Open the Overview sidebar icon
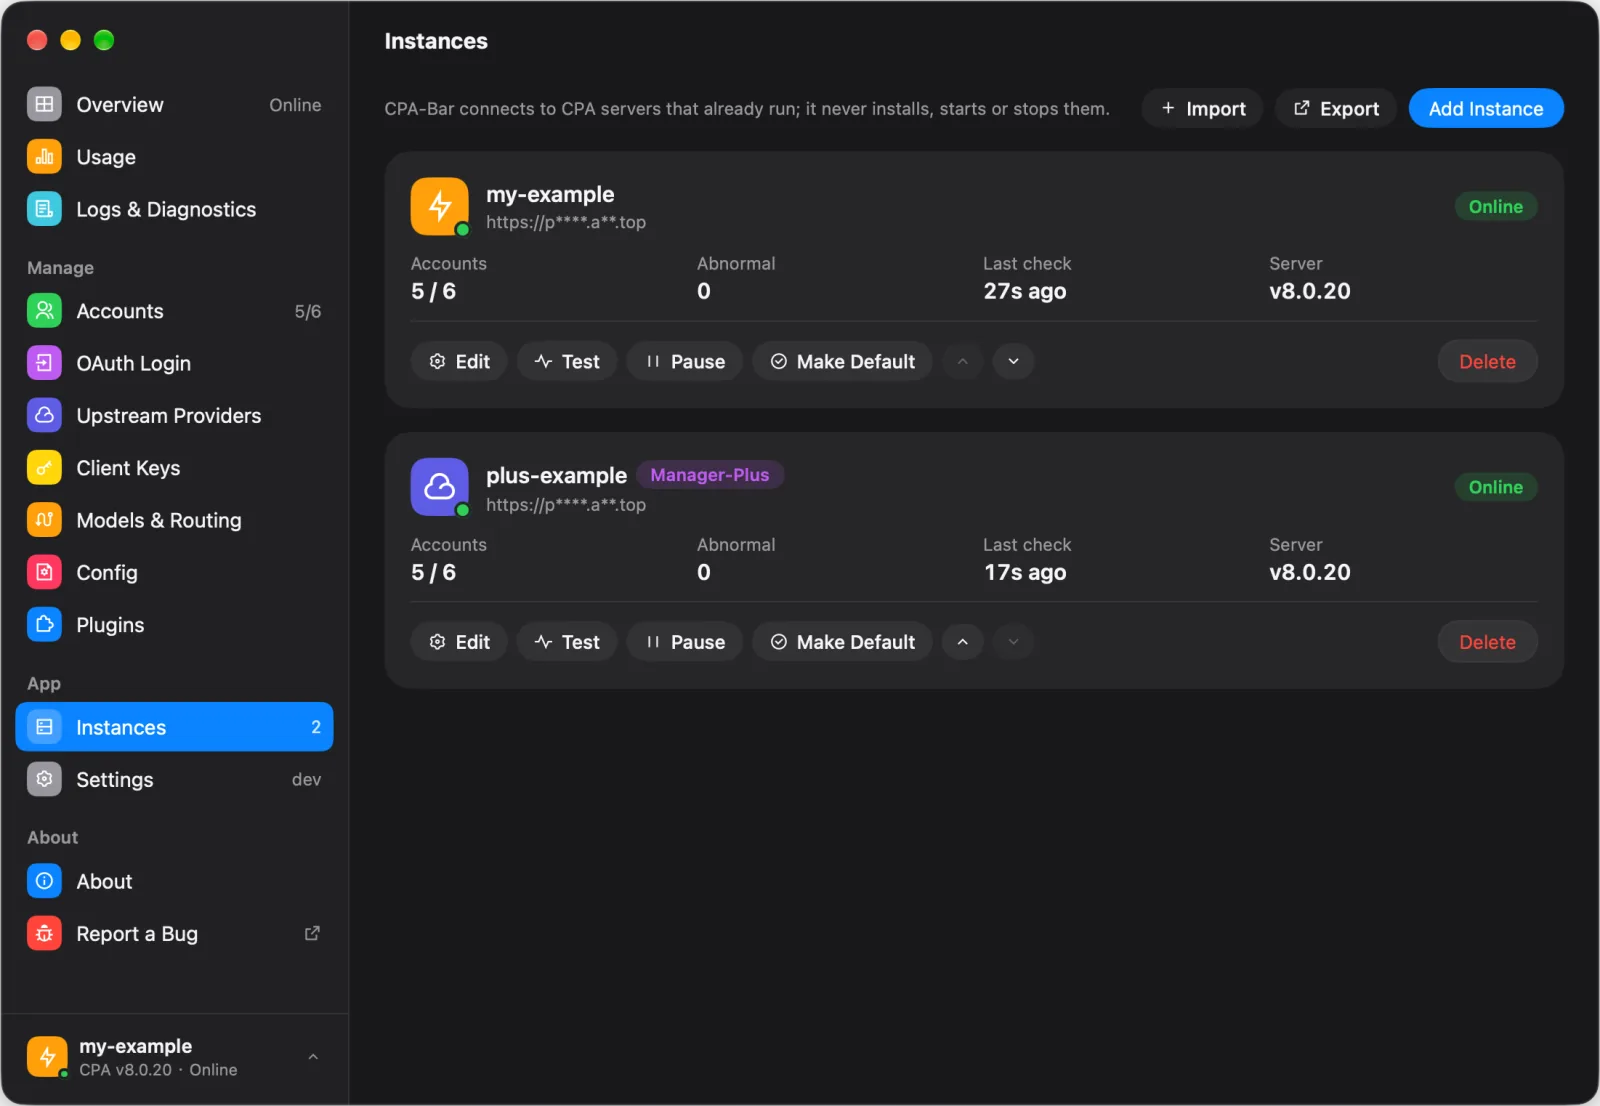The image size is (1600, 1106). [x=44, y=104]
